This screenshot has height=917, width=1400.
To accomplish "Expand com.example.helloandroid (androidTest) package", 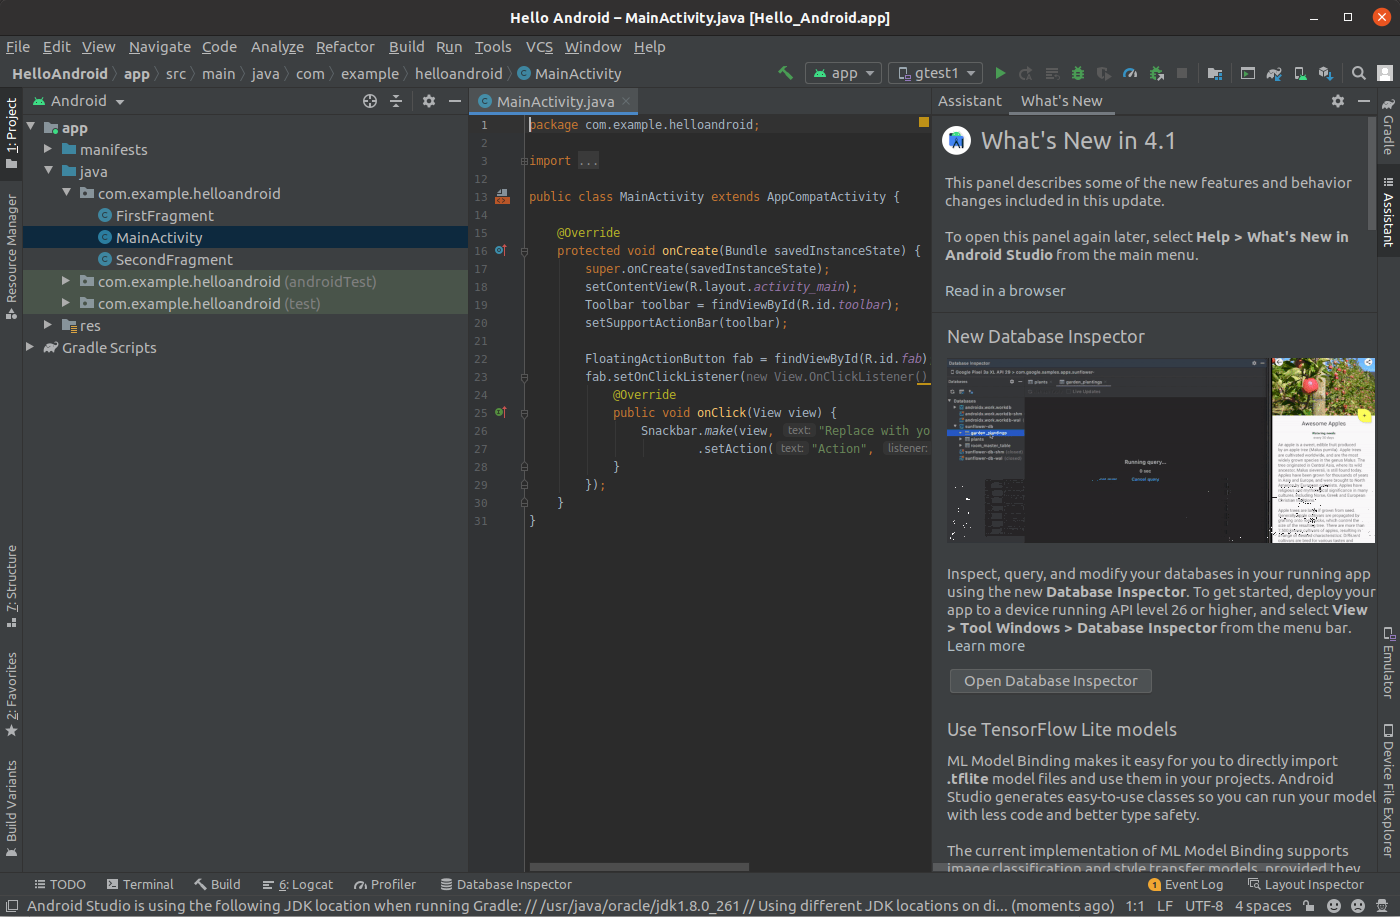I will point(66,281).
